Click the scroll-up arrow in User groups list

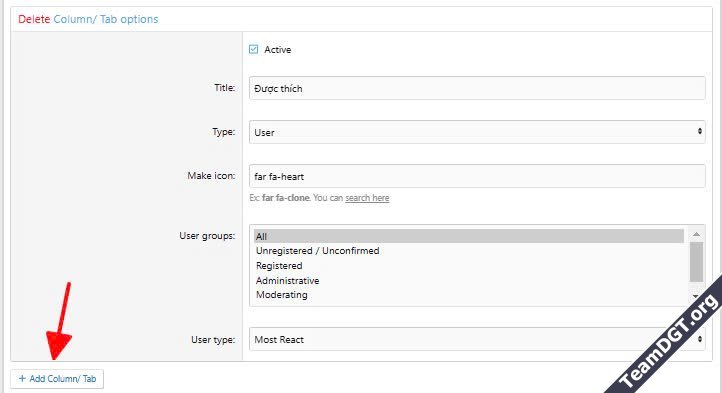696,235
